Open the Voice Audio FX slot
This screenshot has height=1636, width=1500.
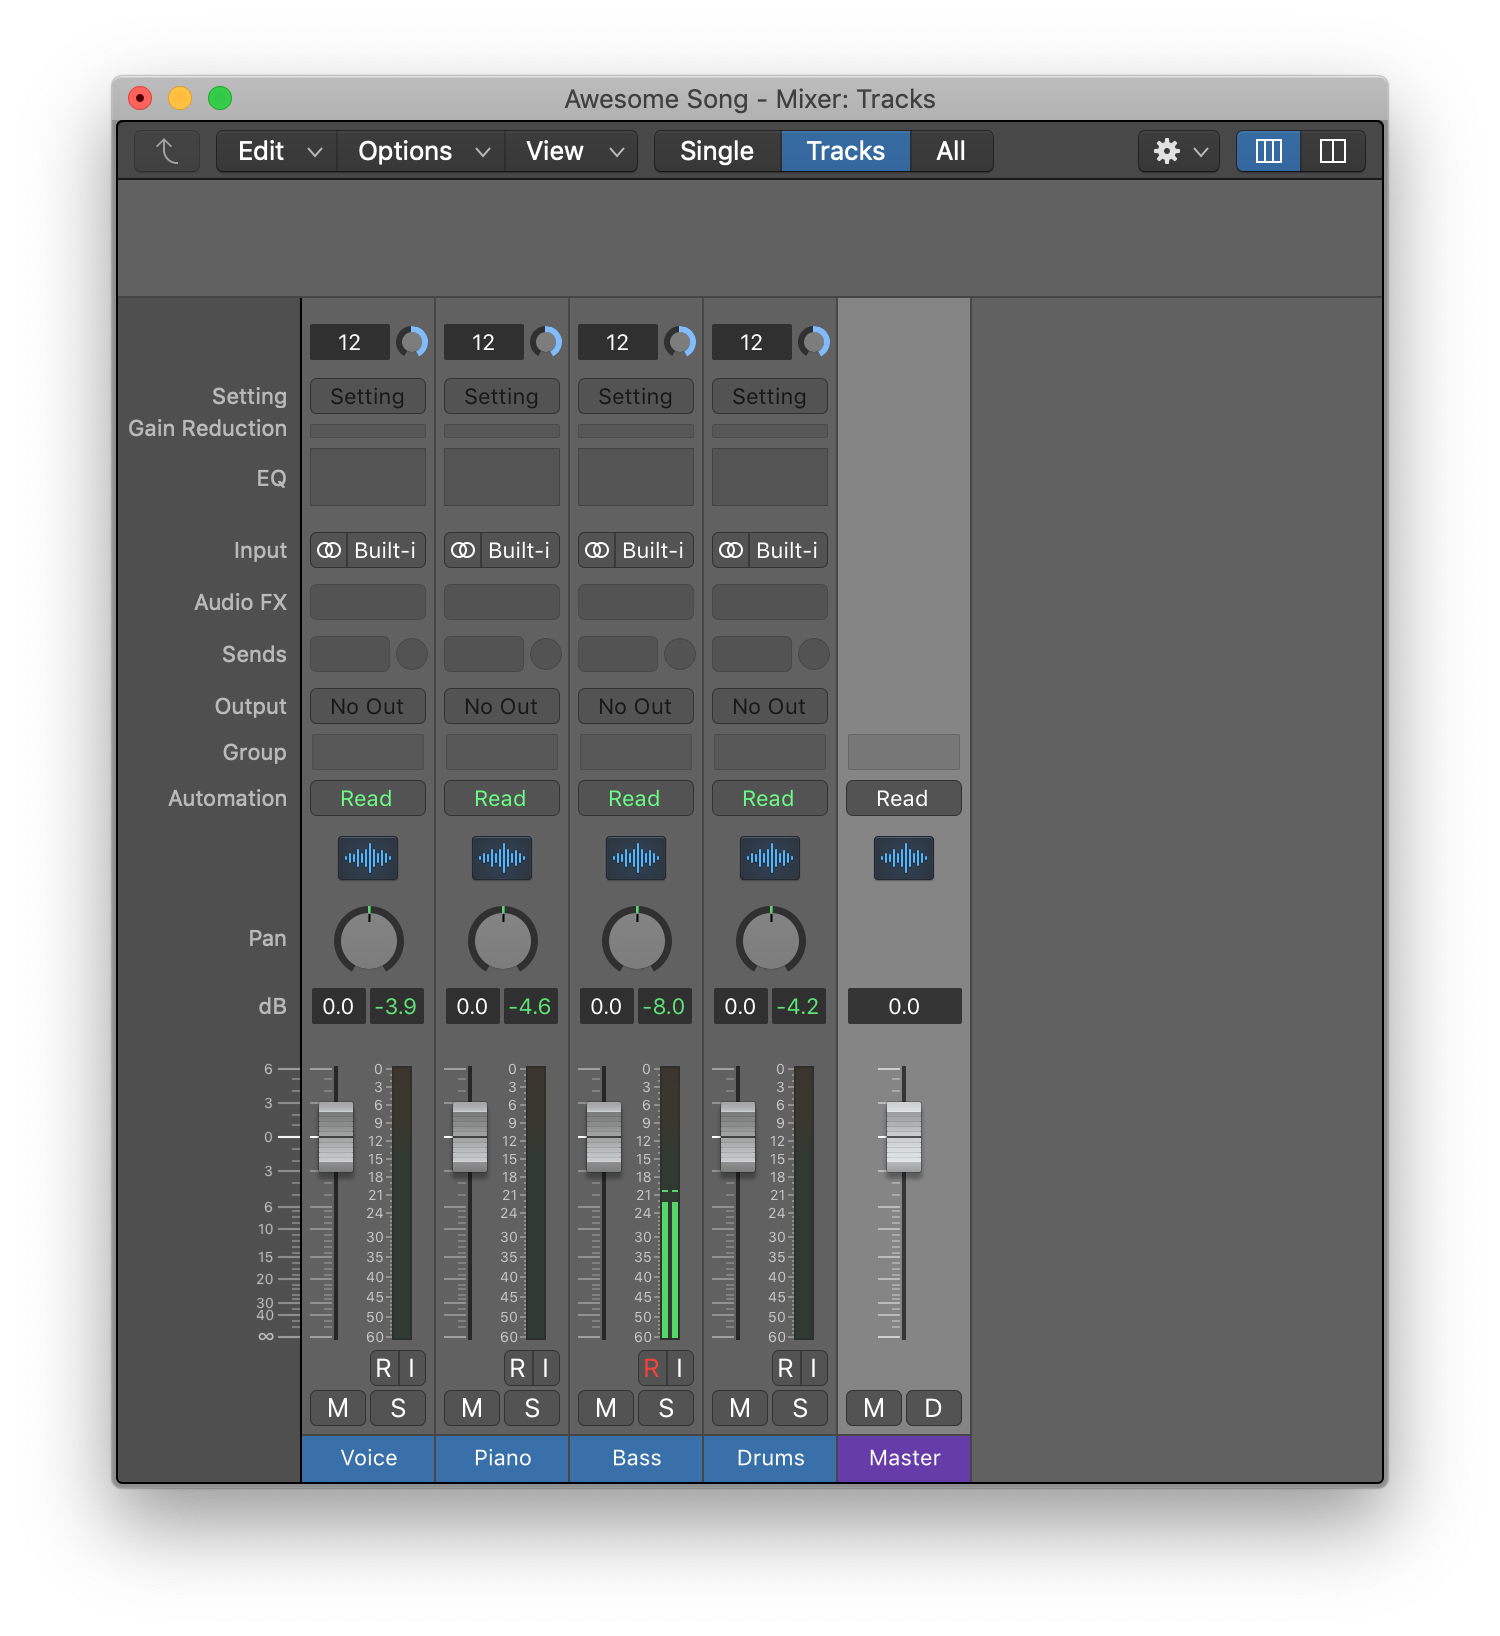[368, 602]
